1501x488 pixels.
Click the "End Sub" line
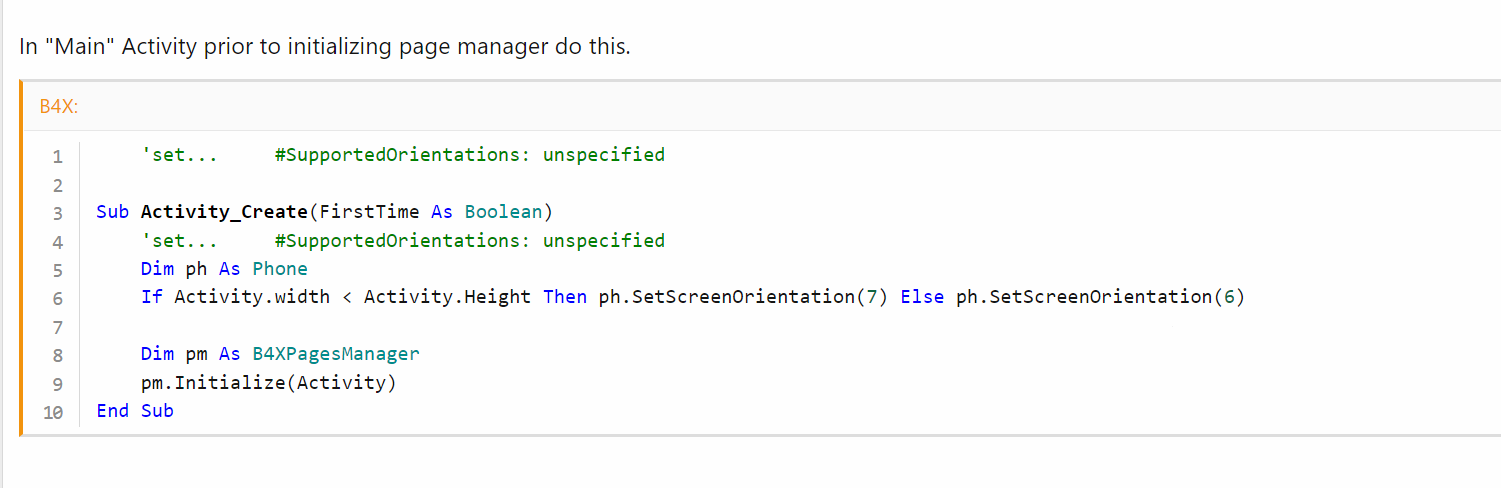coord(135,411)
